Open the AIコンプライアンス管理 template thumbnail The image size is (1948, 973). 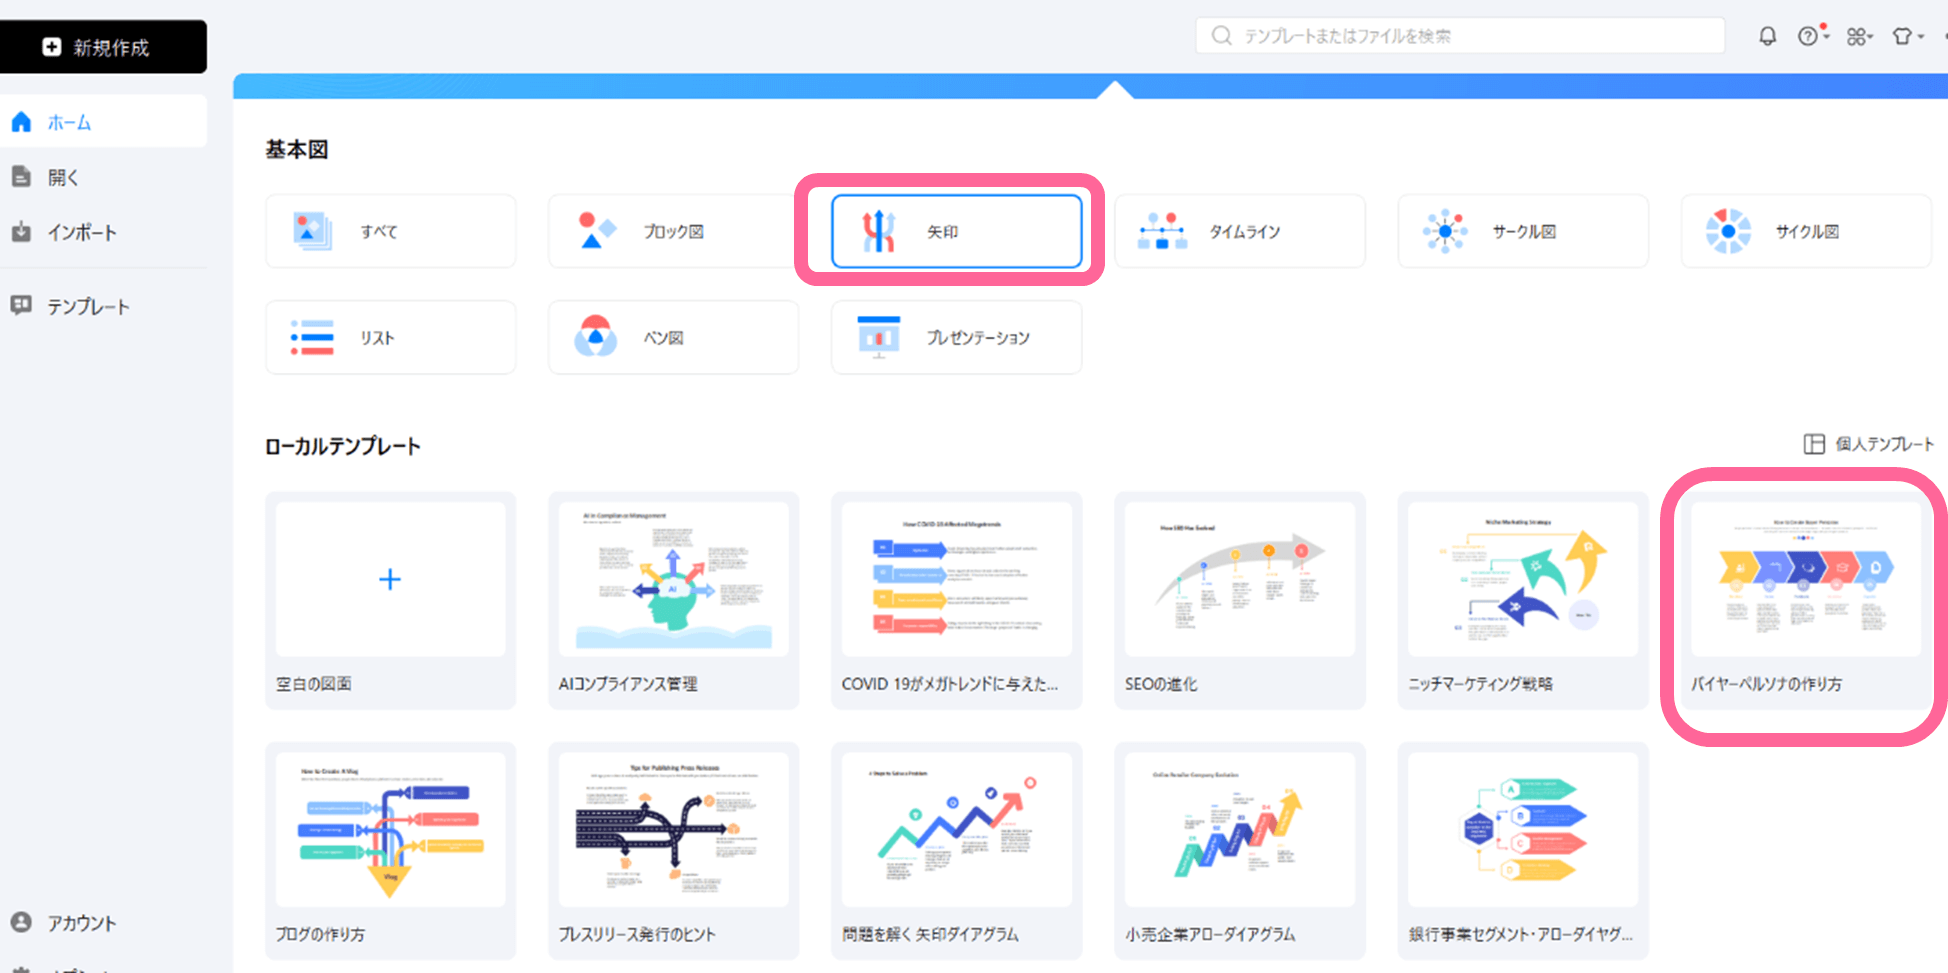[673, 579]
